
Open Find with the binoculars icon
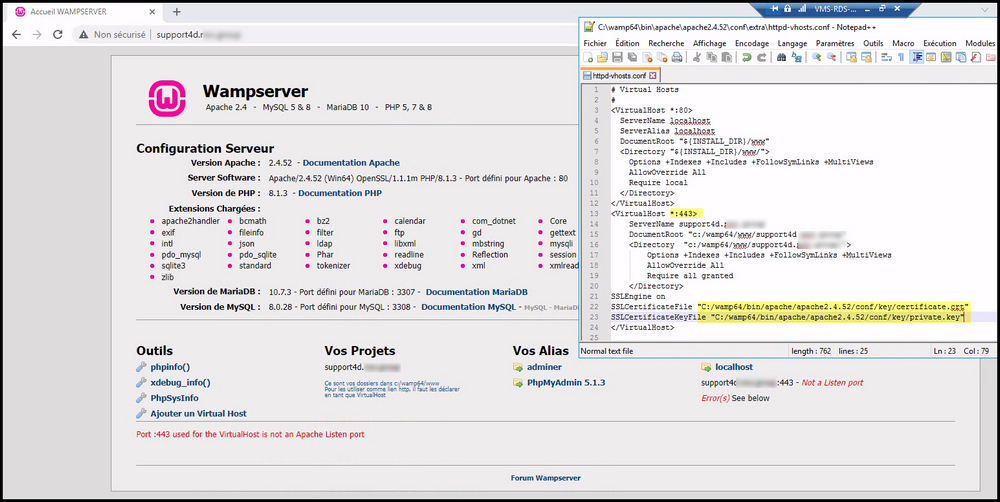pos(781,58)
